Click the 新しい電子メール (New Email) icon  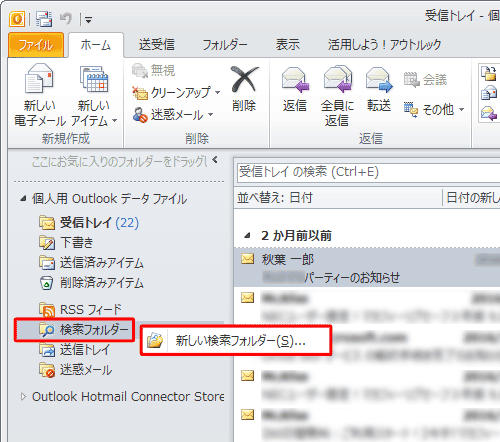click(x=39, y=79)
